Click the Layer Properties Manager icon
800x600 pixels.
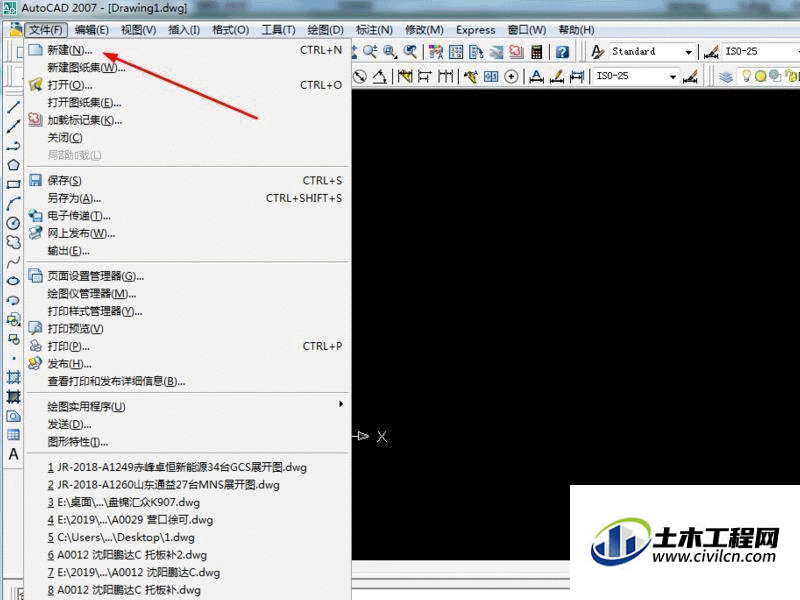tap(726, 77)
